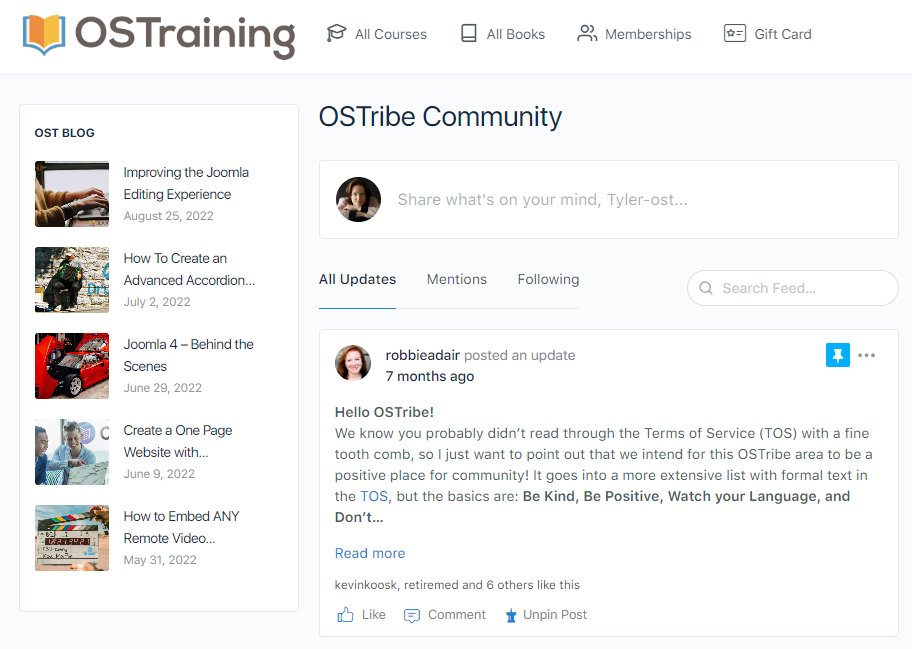Click the pin icon next to Unpin Post
Viewport: 912px width, 649px height.
point(511,615)
